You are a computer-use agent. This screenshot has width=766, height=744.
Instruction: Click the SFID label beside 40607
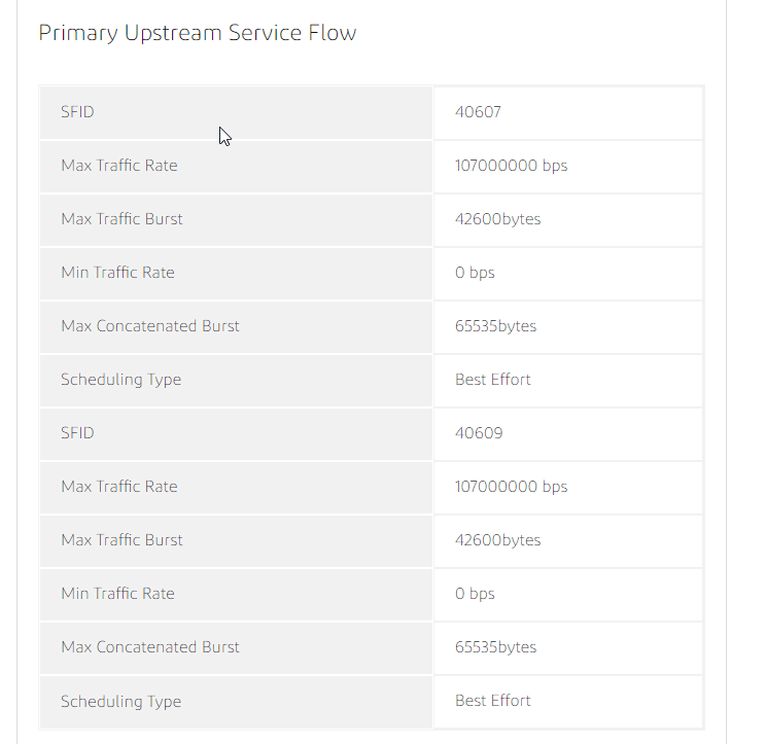pos(78,112)
